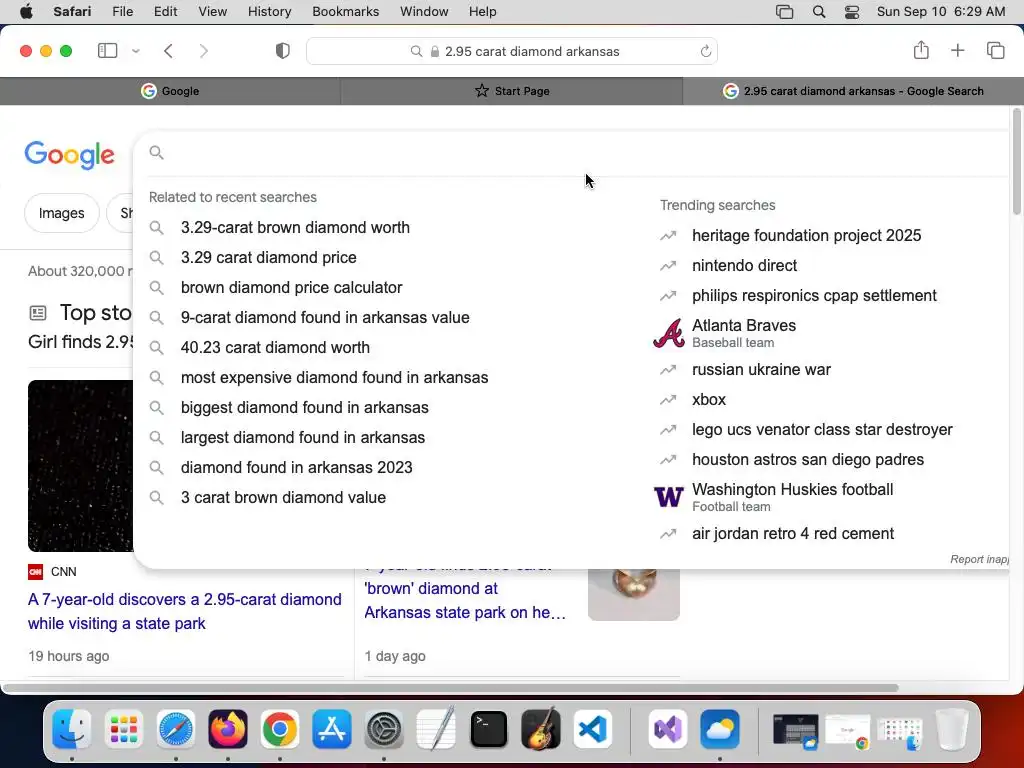Choose suggestion '3.29-carat brown diamond worth'

(295, 227)
